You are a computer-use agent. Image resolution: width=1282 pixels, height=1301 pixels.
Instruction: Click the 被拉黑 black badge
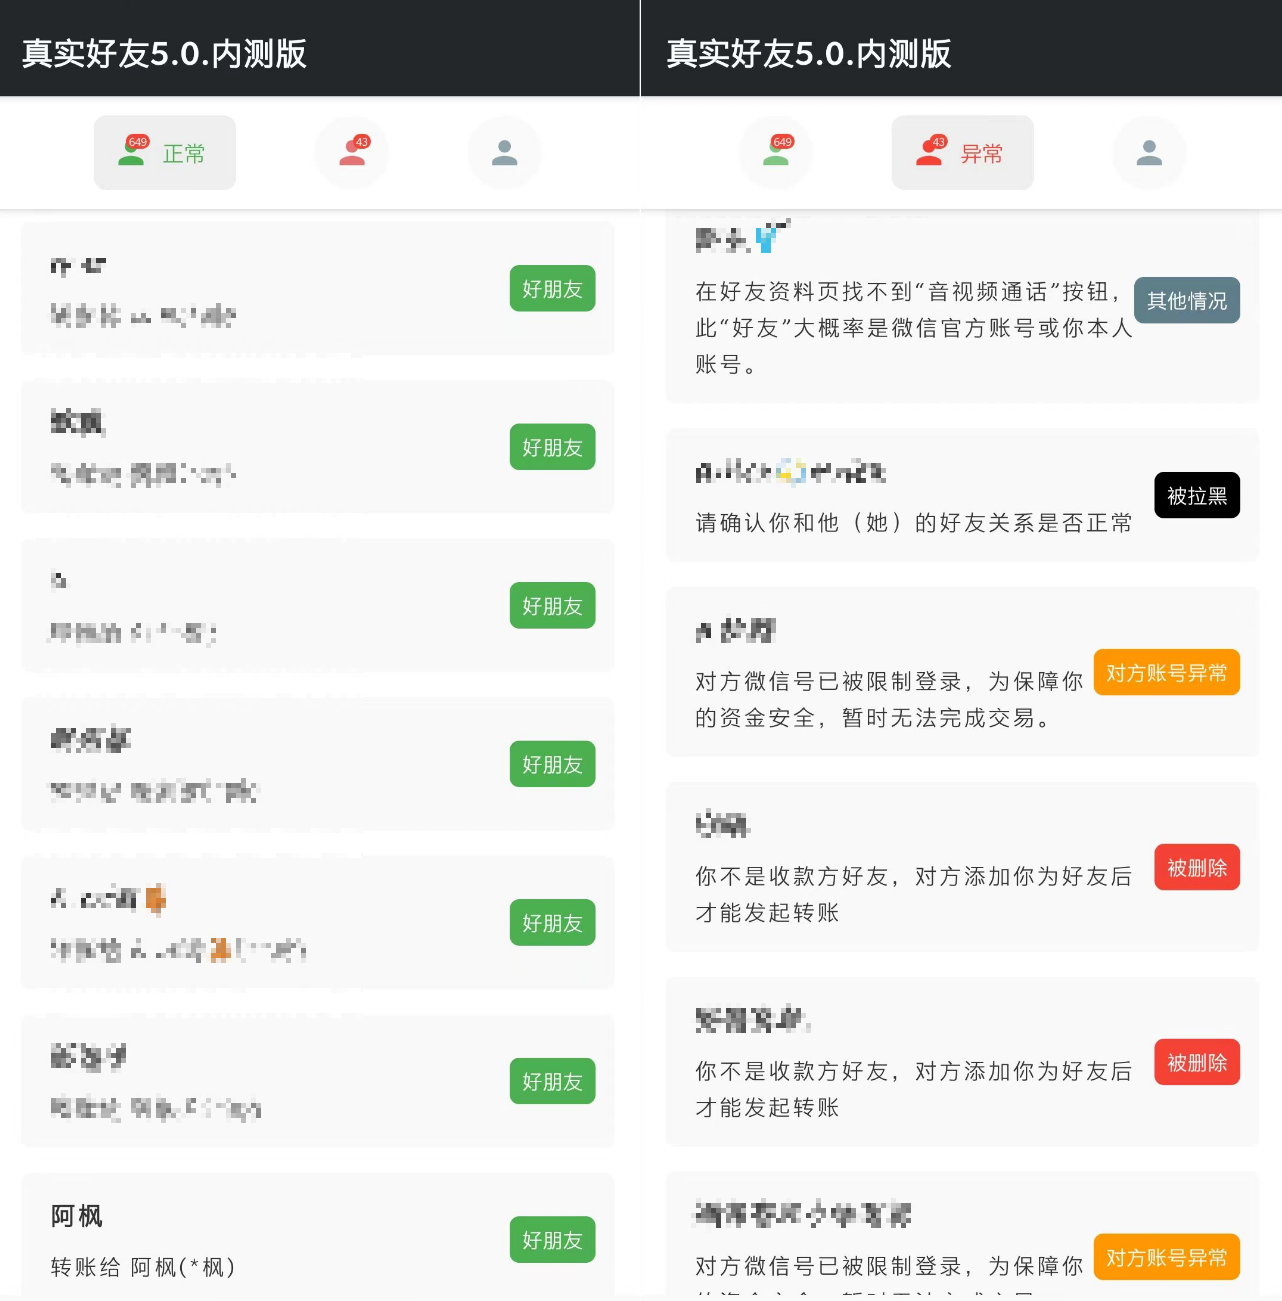click(1197, 495)
